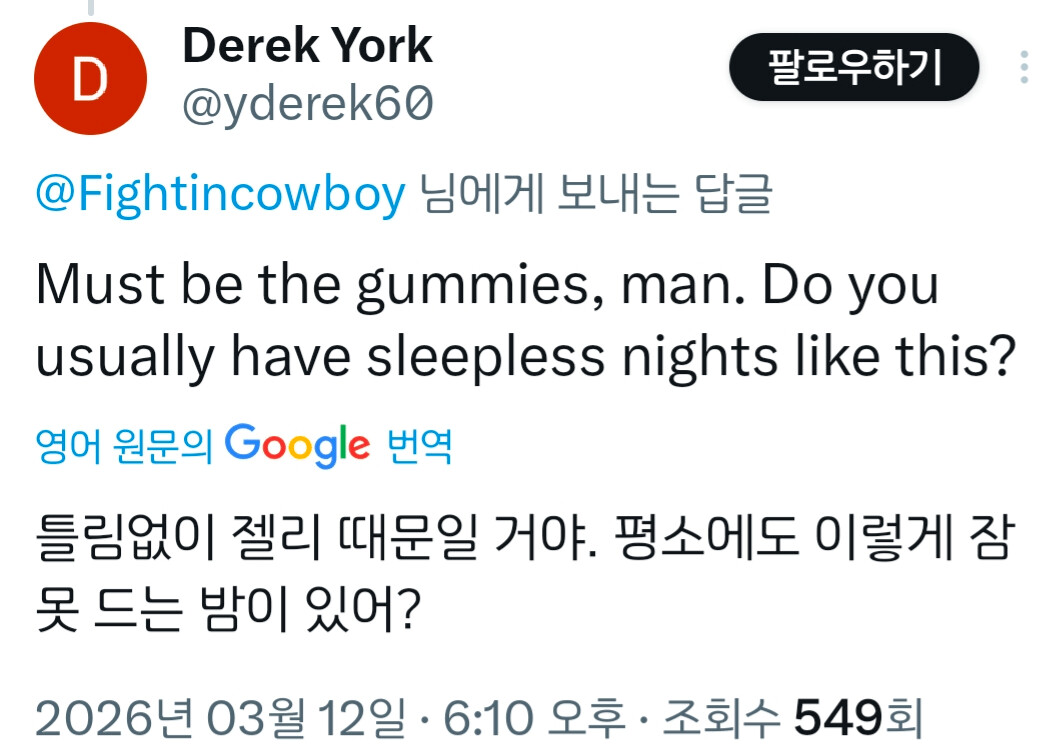Viewport: 1051px width, 752px height.
Task: Click the bold 549 view count
Action: tap(838, 719)
